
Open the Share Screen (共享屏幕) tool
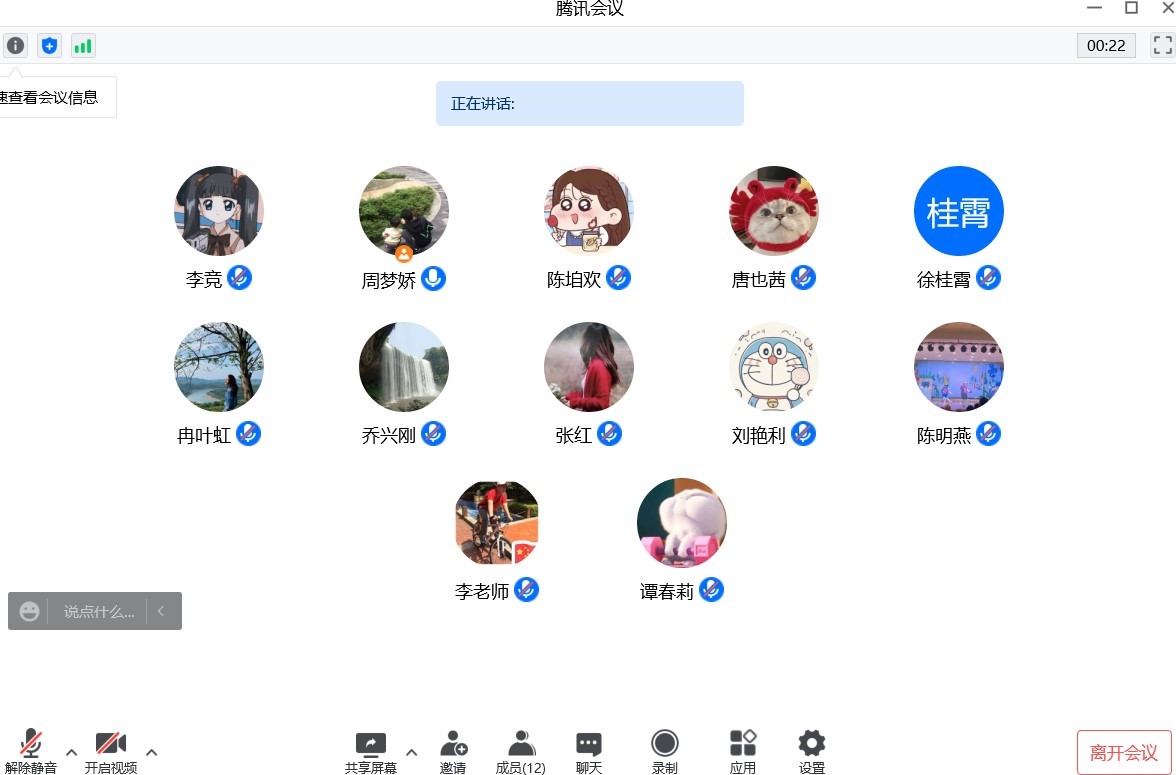click(x=370, y=752)
